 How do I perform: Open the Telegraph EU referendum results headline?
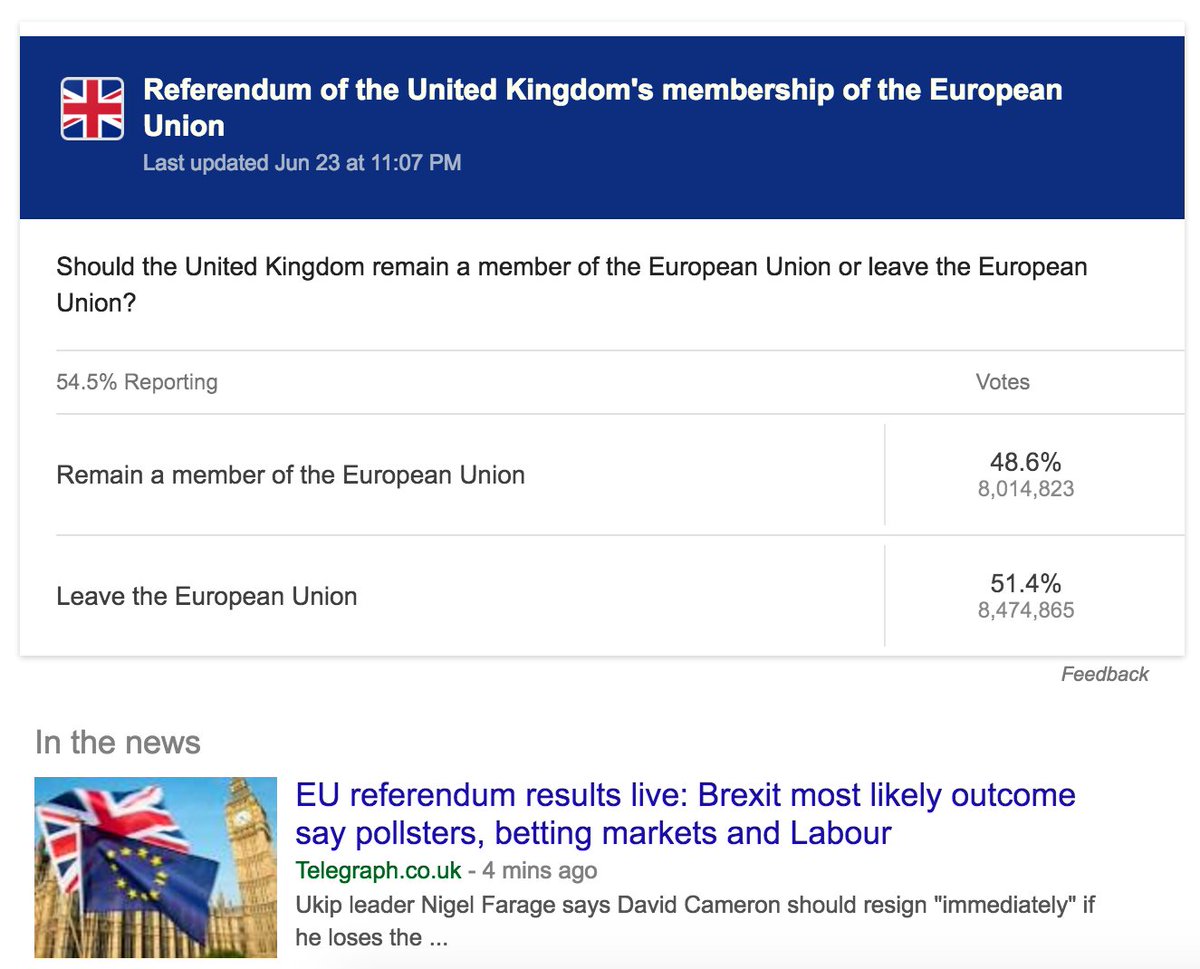tap(685, 813)
